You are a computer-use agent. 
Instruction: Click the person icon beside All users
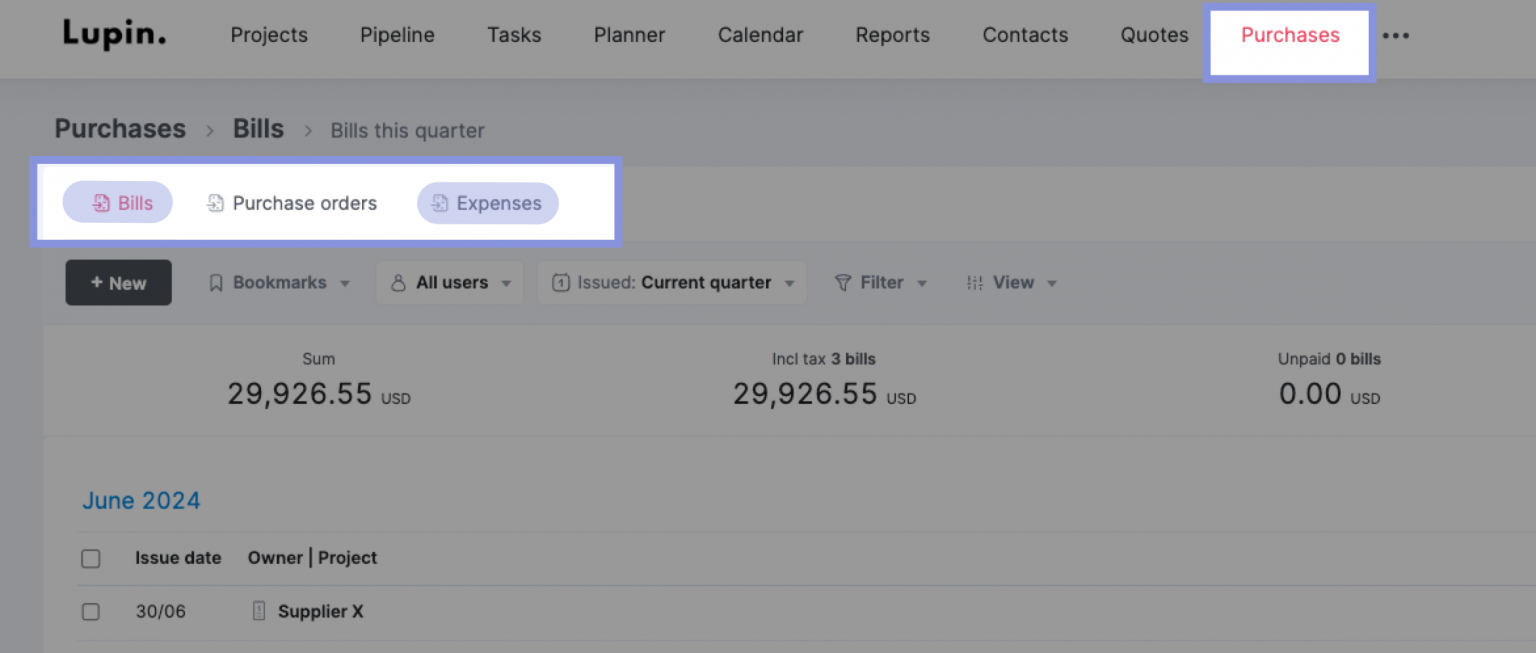[399, 282]
